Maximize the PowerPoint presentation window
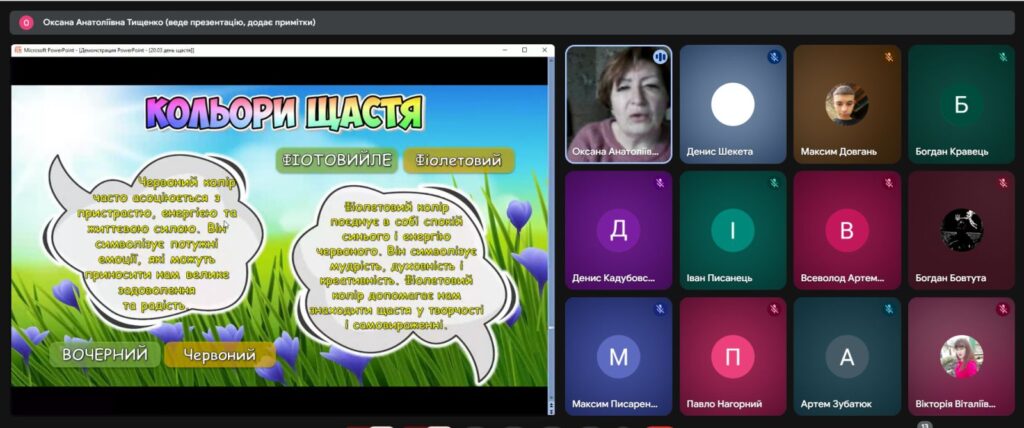Viewport: 1024px width, 428px height. pyautogui.click(x=525, y=49)
